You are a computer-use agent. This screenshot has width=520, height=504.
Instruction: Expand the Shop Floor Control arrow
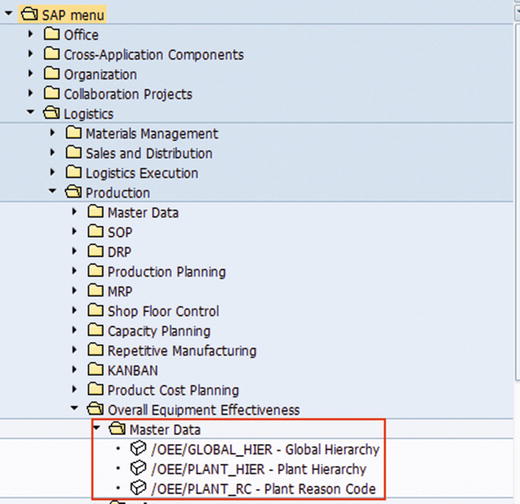(75, 310)
